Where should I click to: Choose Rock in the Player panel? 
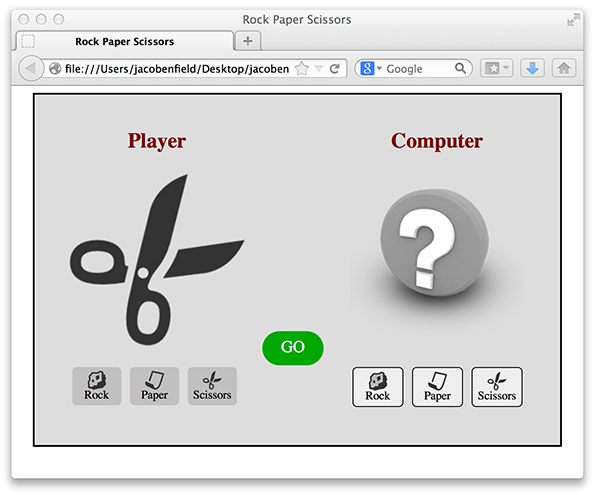tap(96, 386)
